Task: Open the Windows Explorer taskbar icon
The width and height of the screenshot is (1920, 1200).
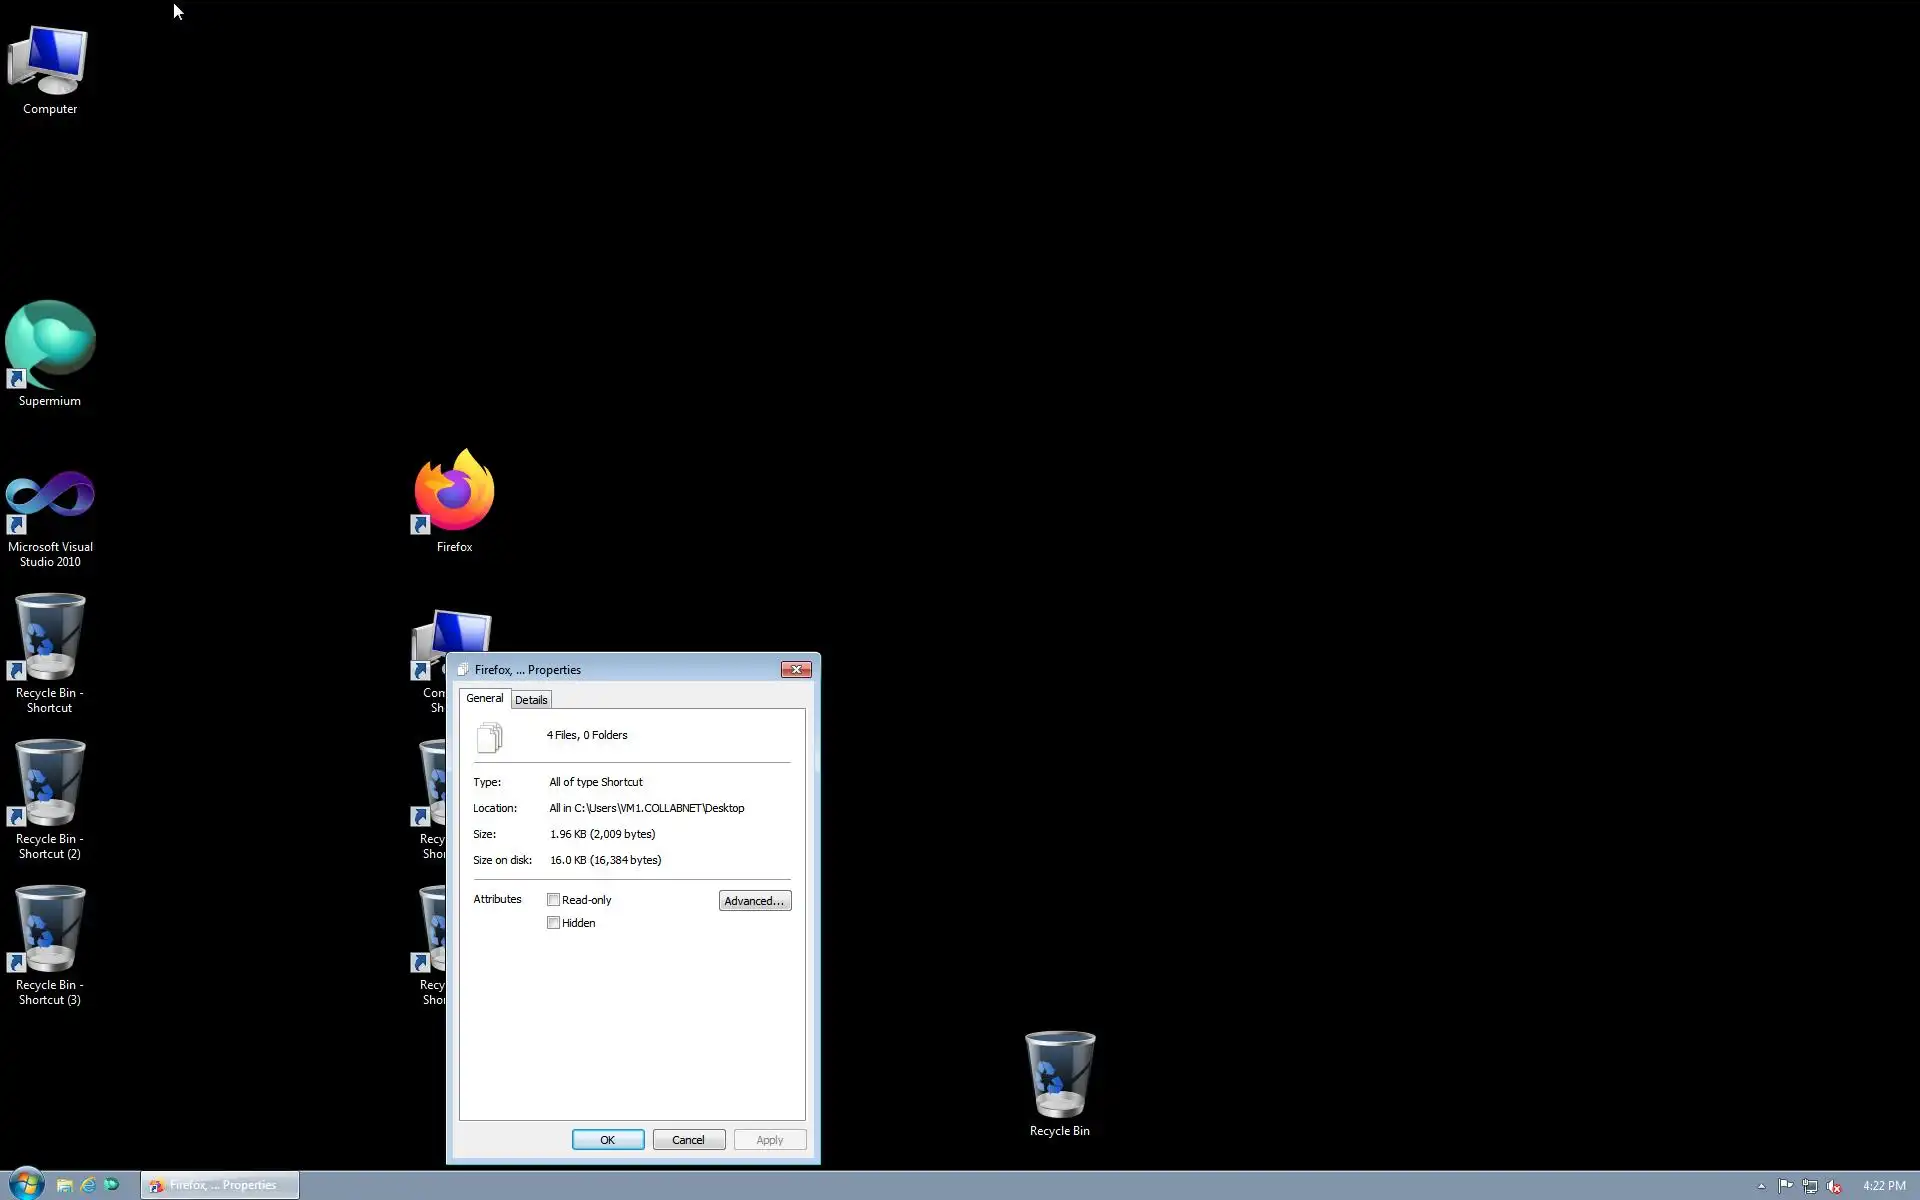Action: 64,1185
